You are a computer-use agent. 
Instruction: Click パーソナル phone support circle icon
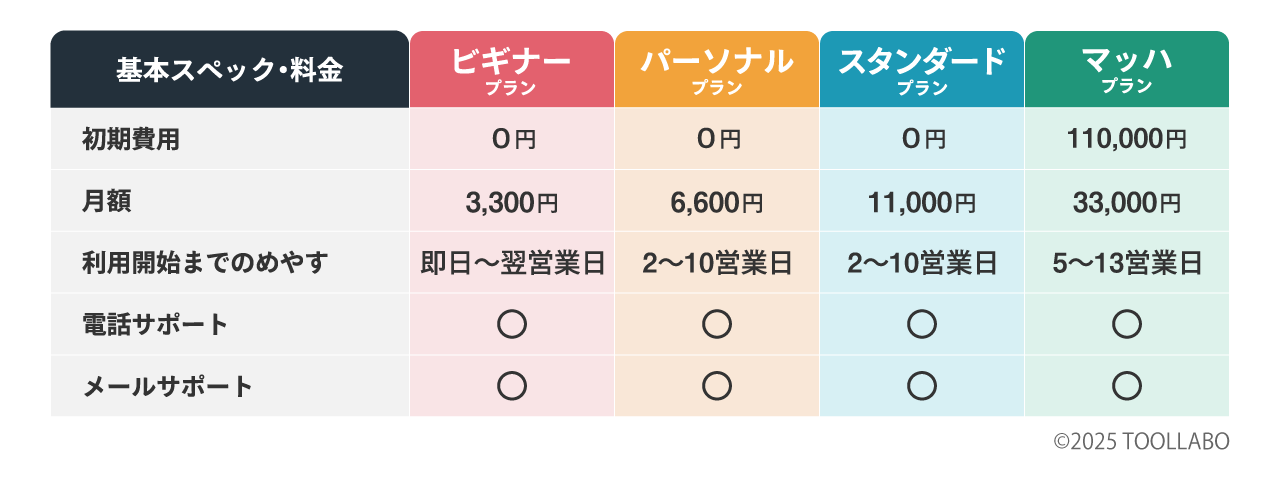click(717, 324)
